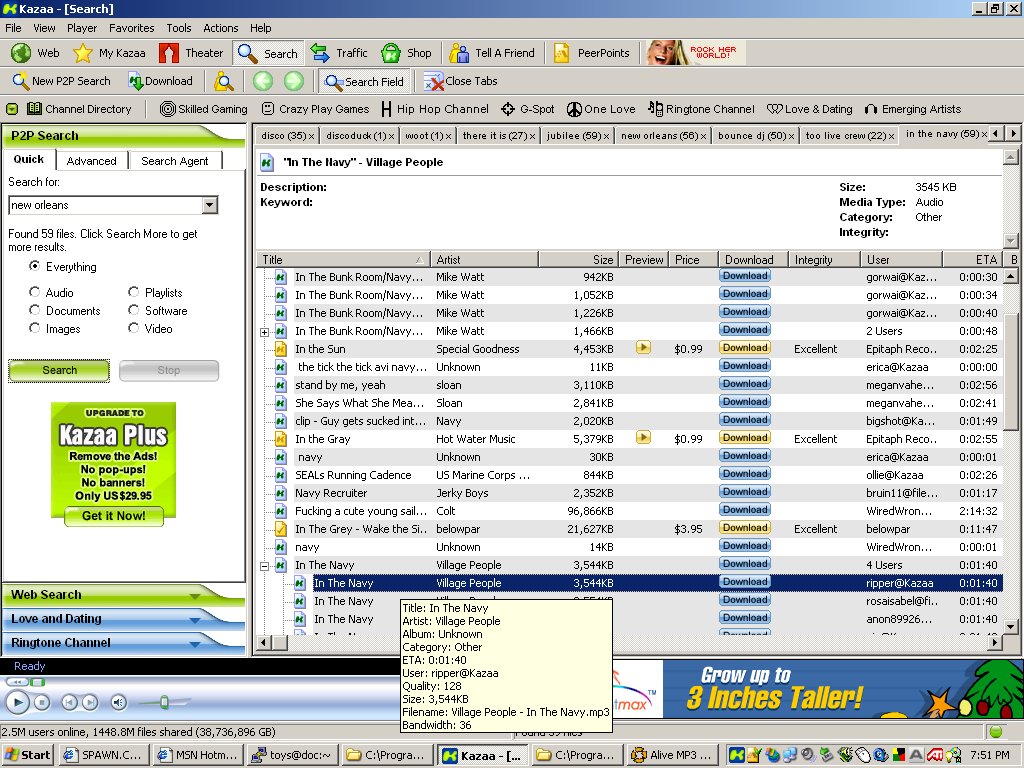
Task: Download the Navy Recruiter file
Action: 745,492
